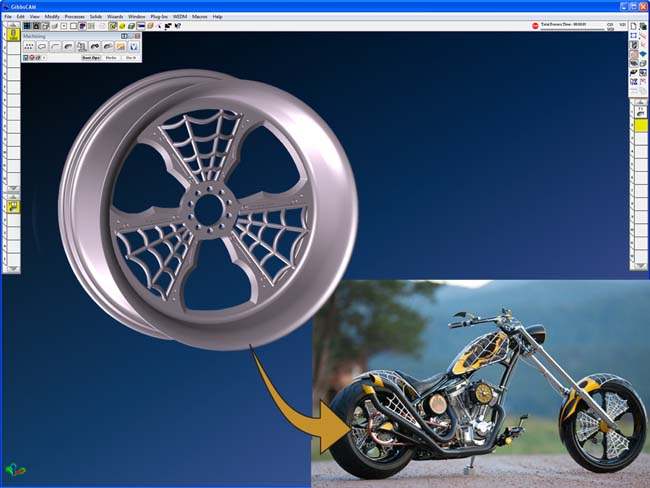Click the blue square icon in Machining palette footer

click(x=25, y=58)
